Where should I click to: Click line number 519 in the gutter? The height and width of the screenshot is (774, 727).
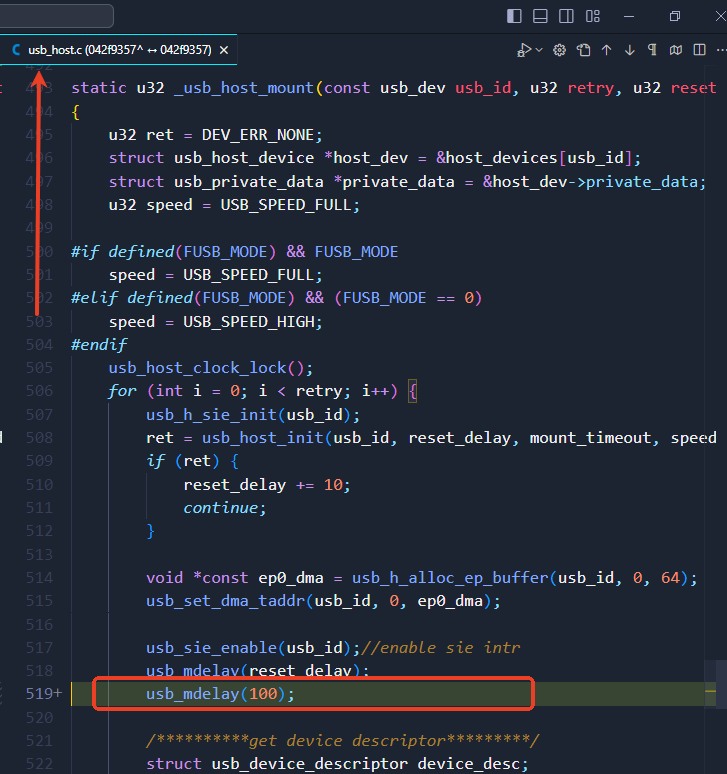(x=39, y=694)
